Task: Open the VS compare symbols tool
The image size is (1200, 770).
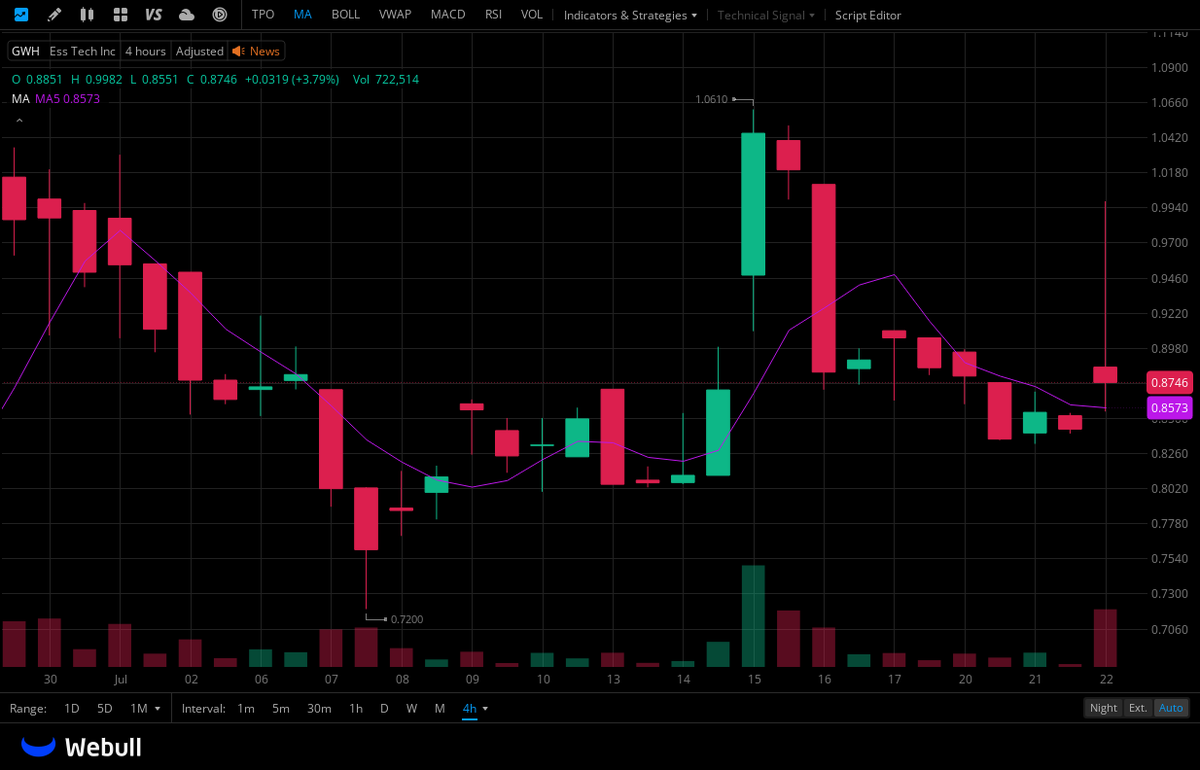Action: (153, 15)
